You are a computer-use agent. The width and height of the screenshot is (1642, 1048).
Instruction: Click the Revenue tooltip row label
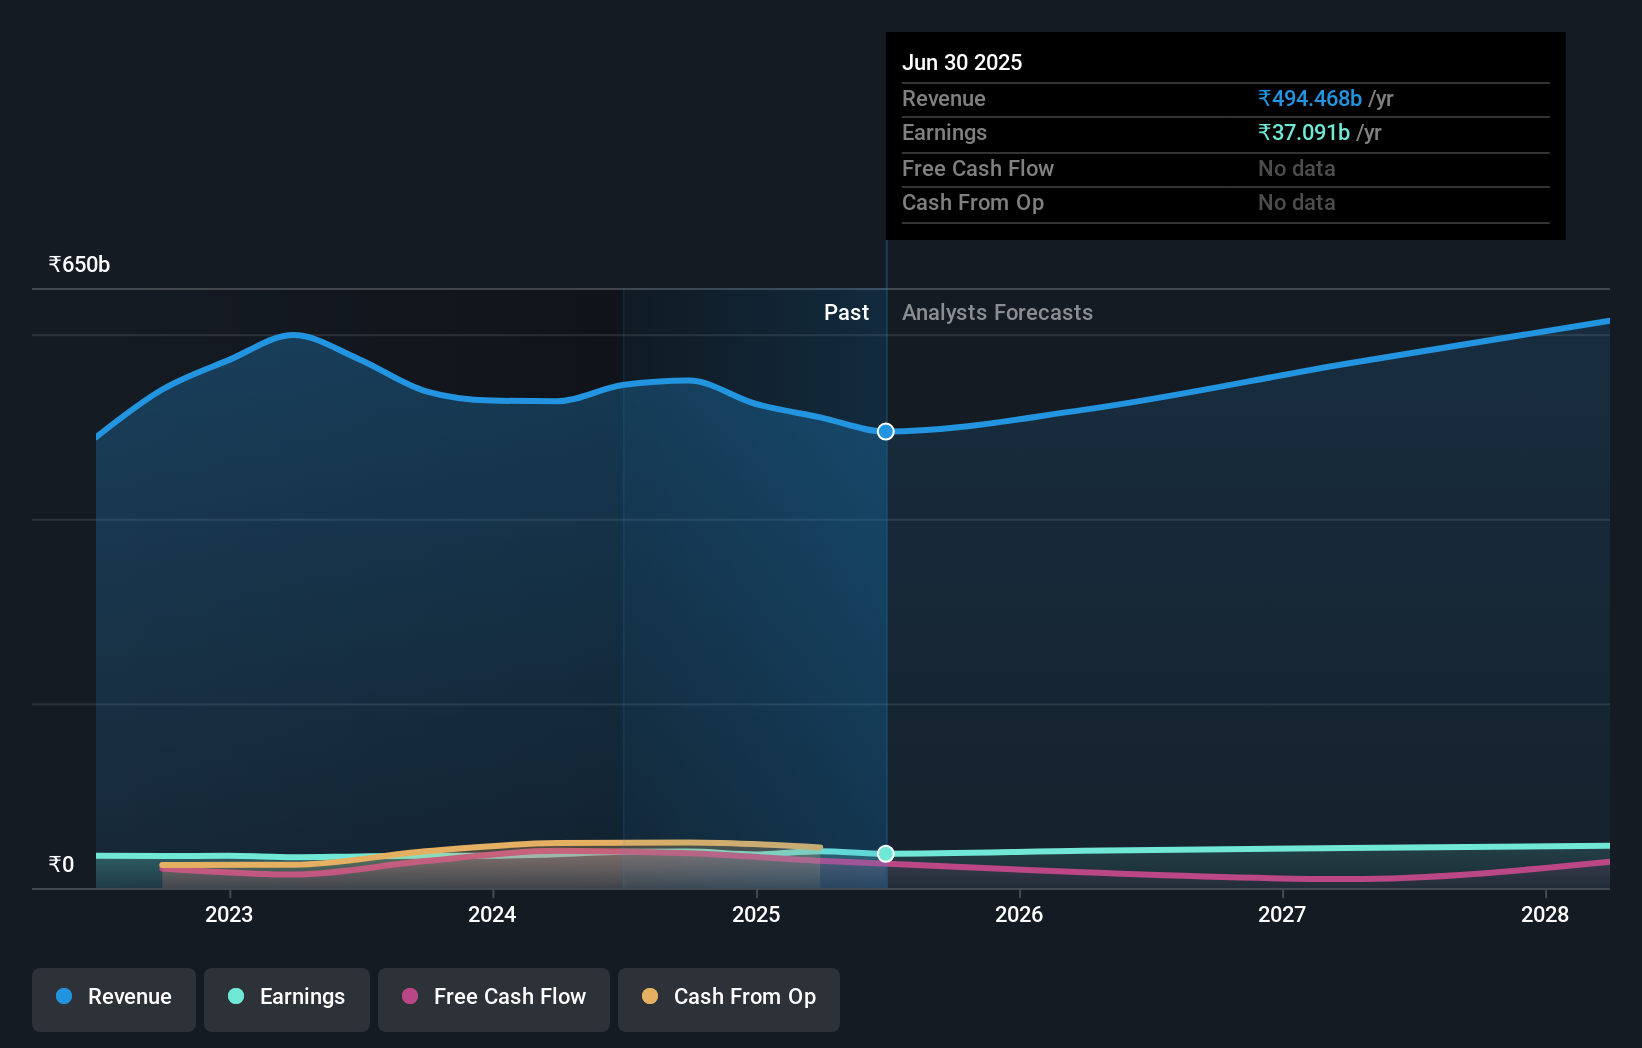pyautogui.click(x=944, y=98)
